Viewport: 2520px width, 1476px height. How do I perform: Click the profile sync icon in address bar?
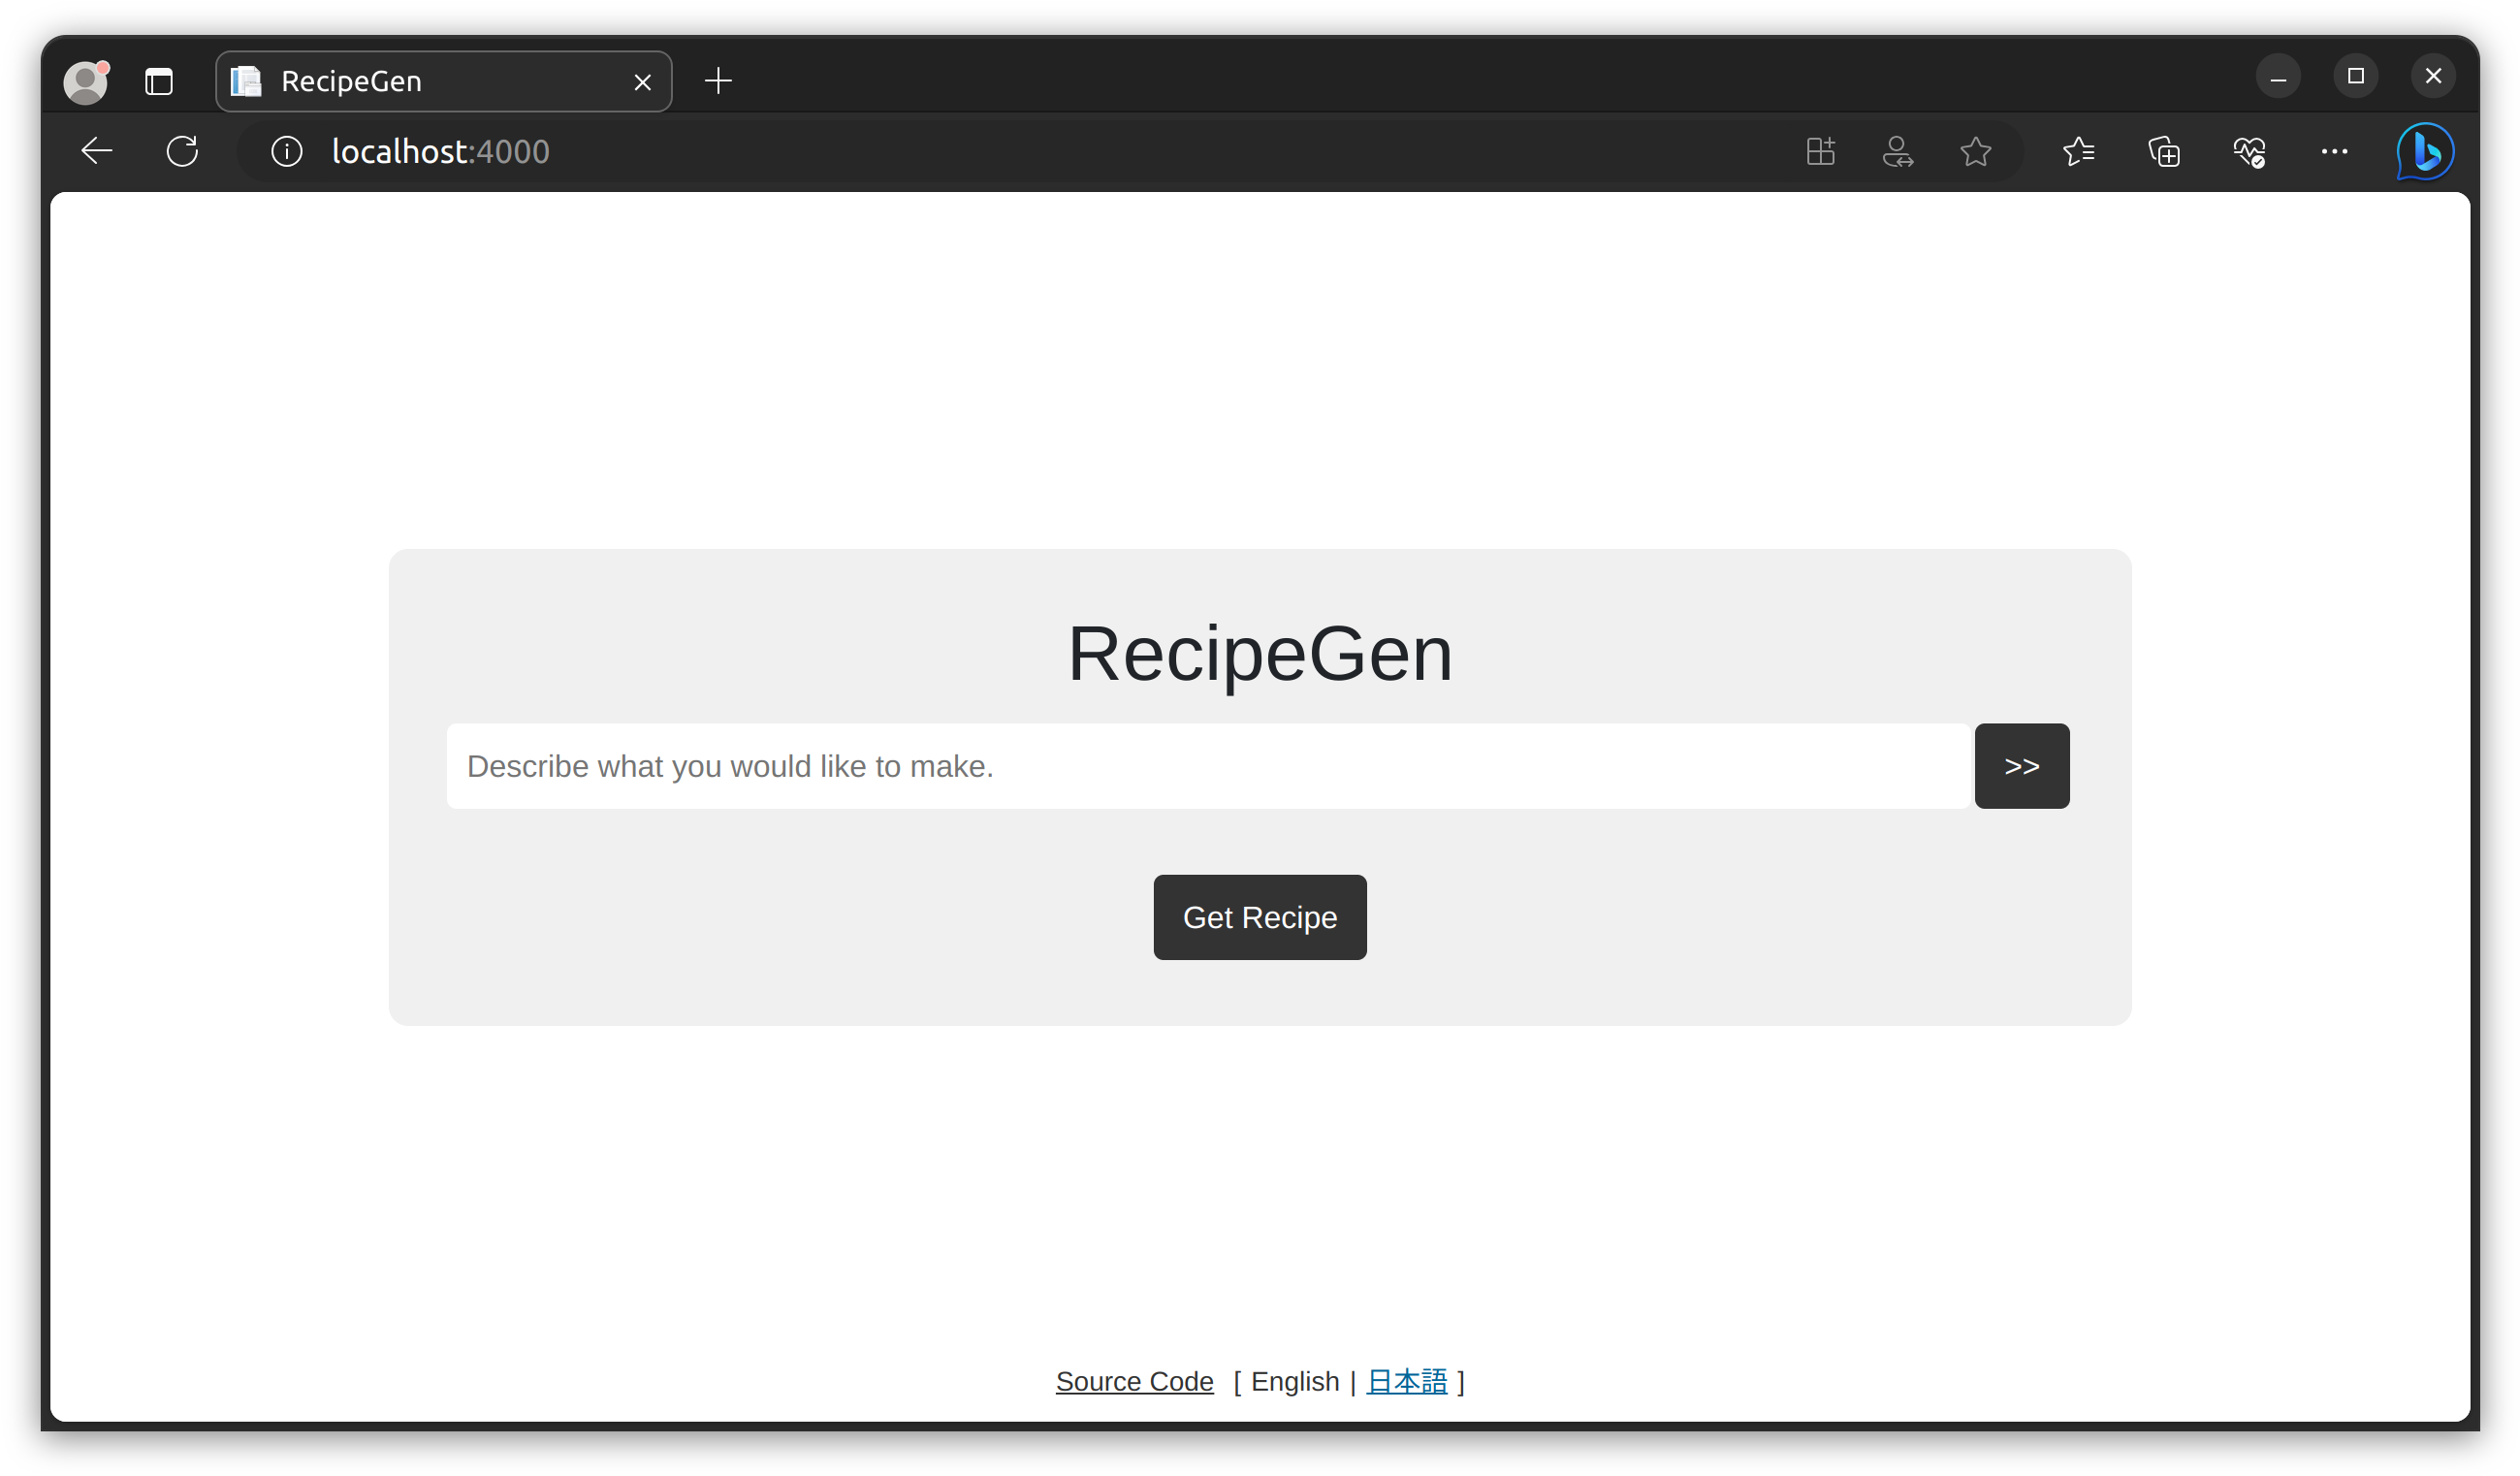coord(1897,152)
